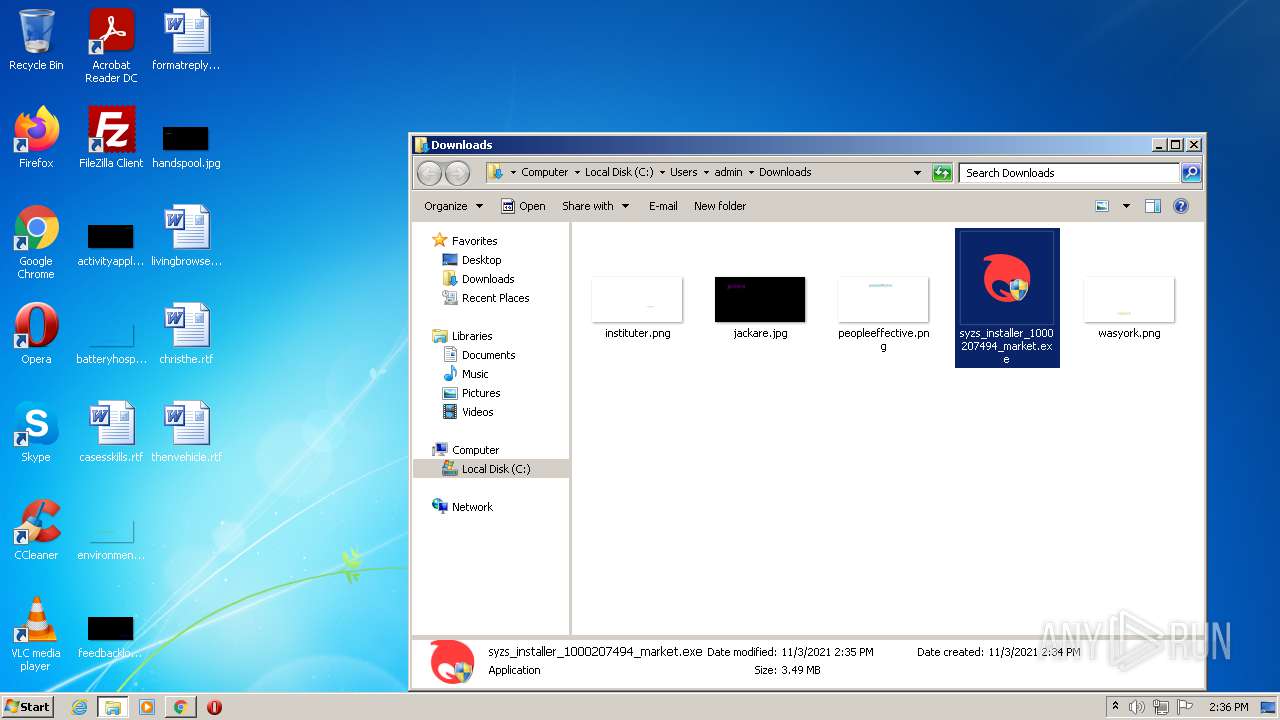Viewport: 1280px width, 720px height.
Task: Click the Back navigation button in Downloads
Action: [x=429, y=173]
